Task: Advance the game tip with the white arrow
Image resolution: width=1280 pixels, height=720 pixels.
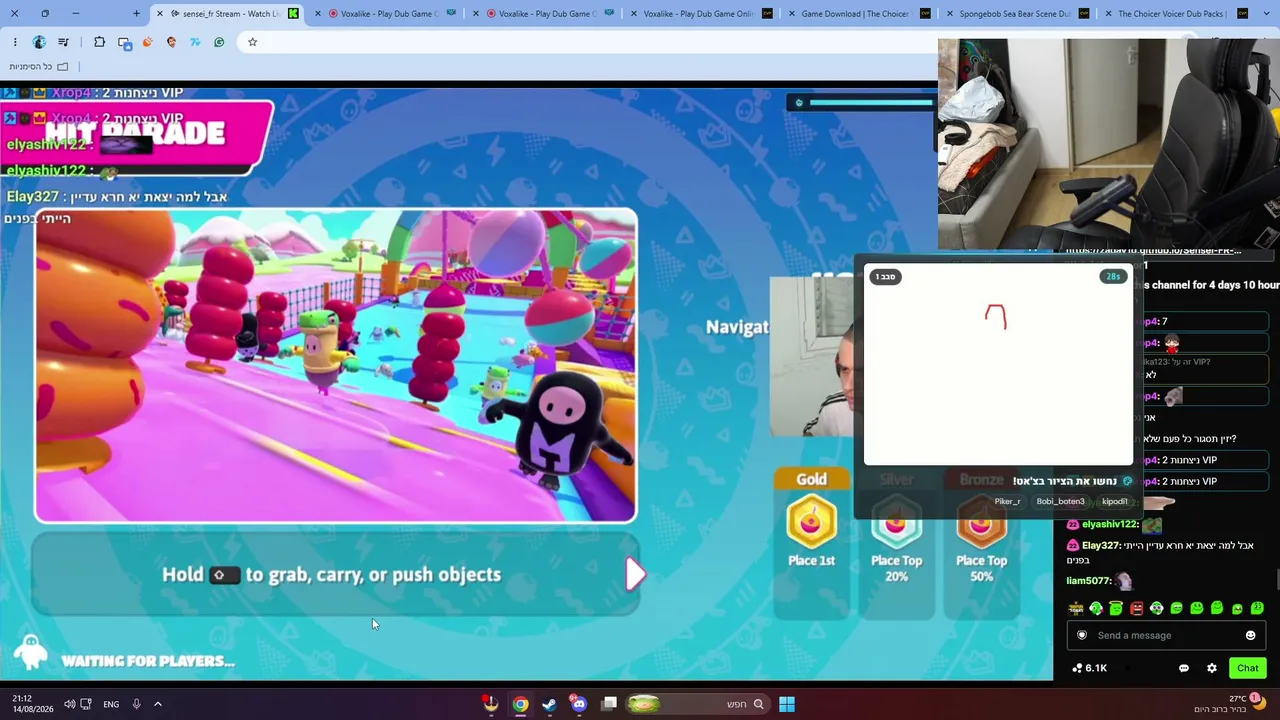Action: (635, 574)
